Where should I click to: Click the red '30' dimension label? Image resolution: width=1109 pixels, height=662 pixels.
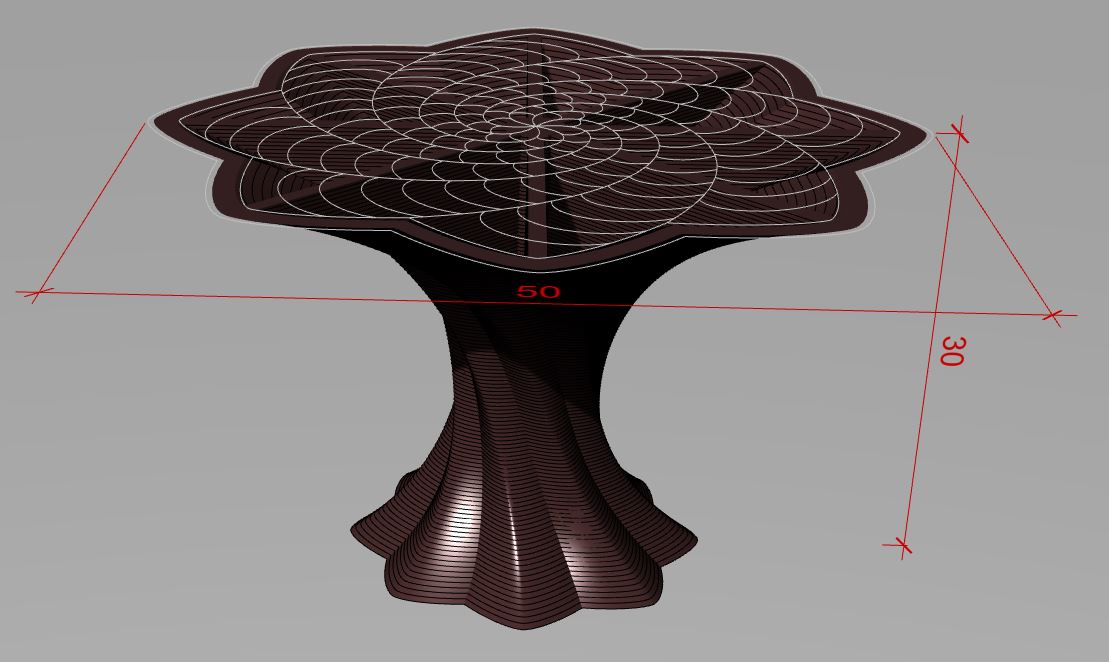(x=952, y=351)
